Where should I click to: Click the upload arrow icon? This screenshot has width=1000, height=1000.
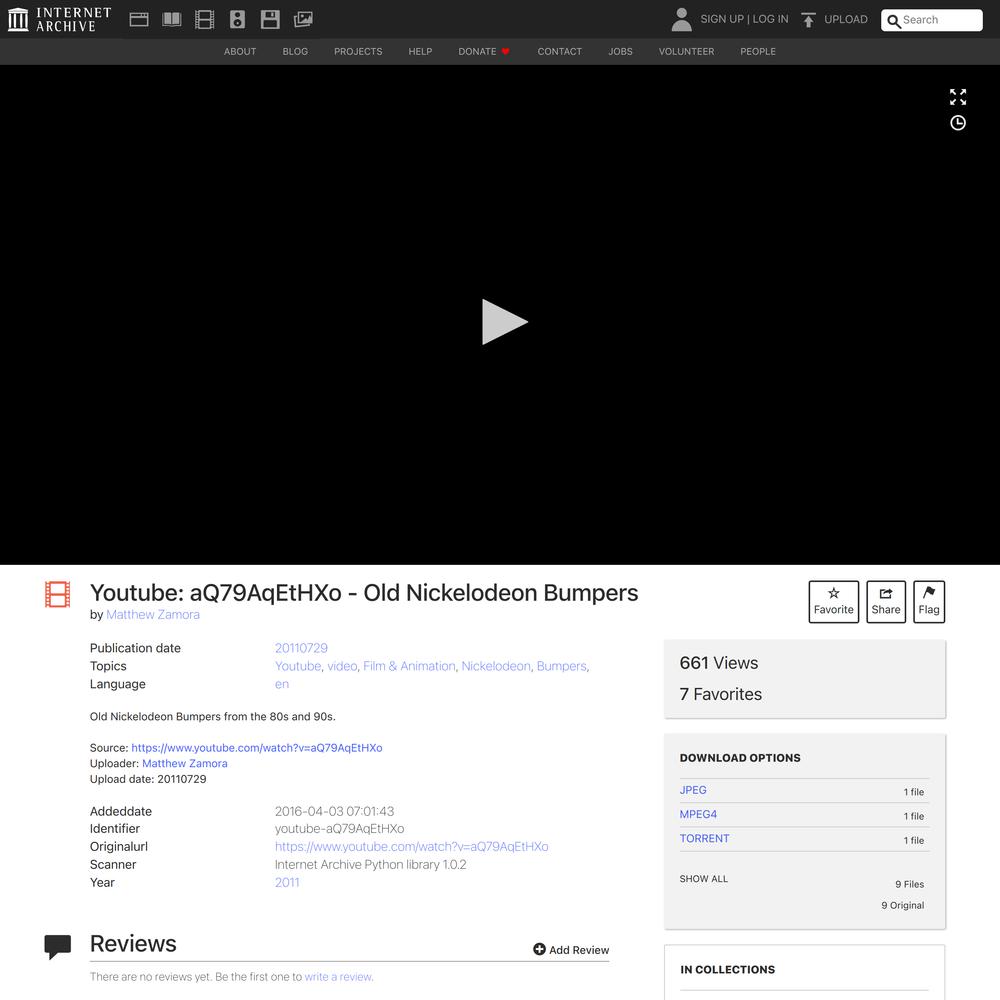click(809, 20)
